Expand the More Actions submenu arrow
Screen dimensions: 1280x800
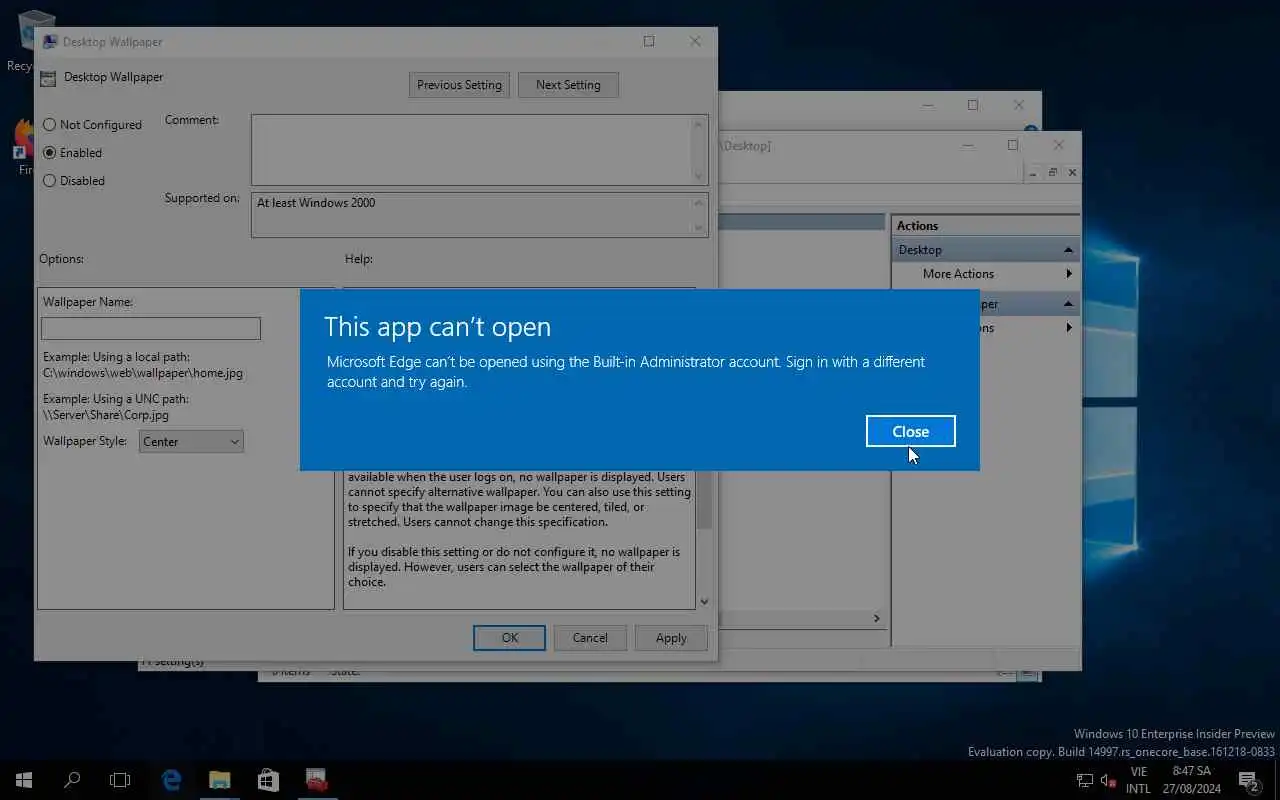click(x=1069, y=274)
